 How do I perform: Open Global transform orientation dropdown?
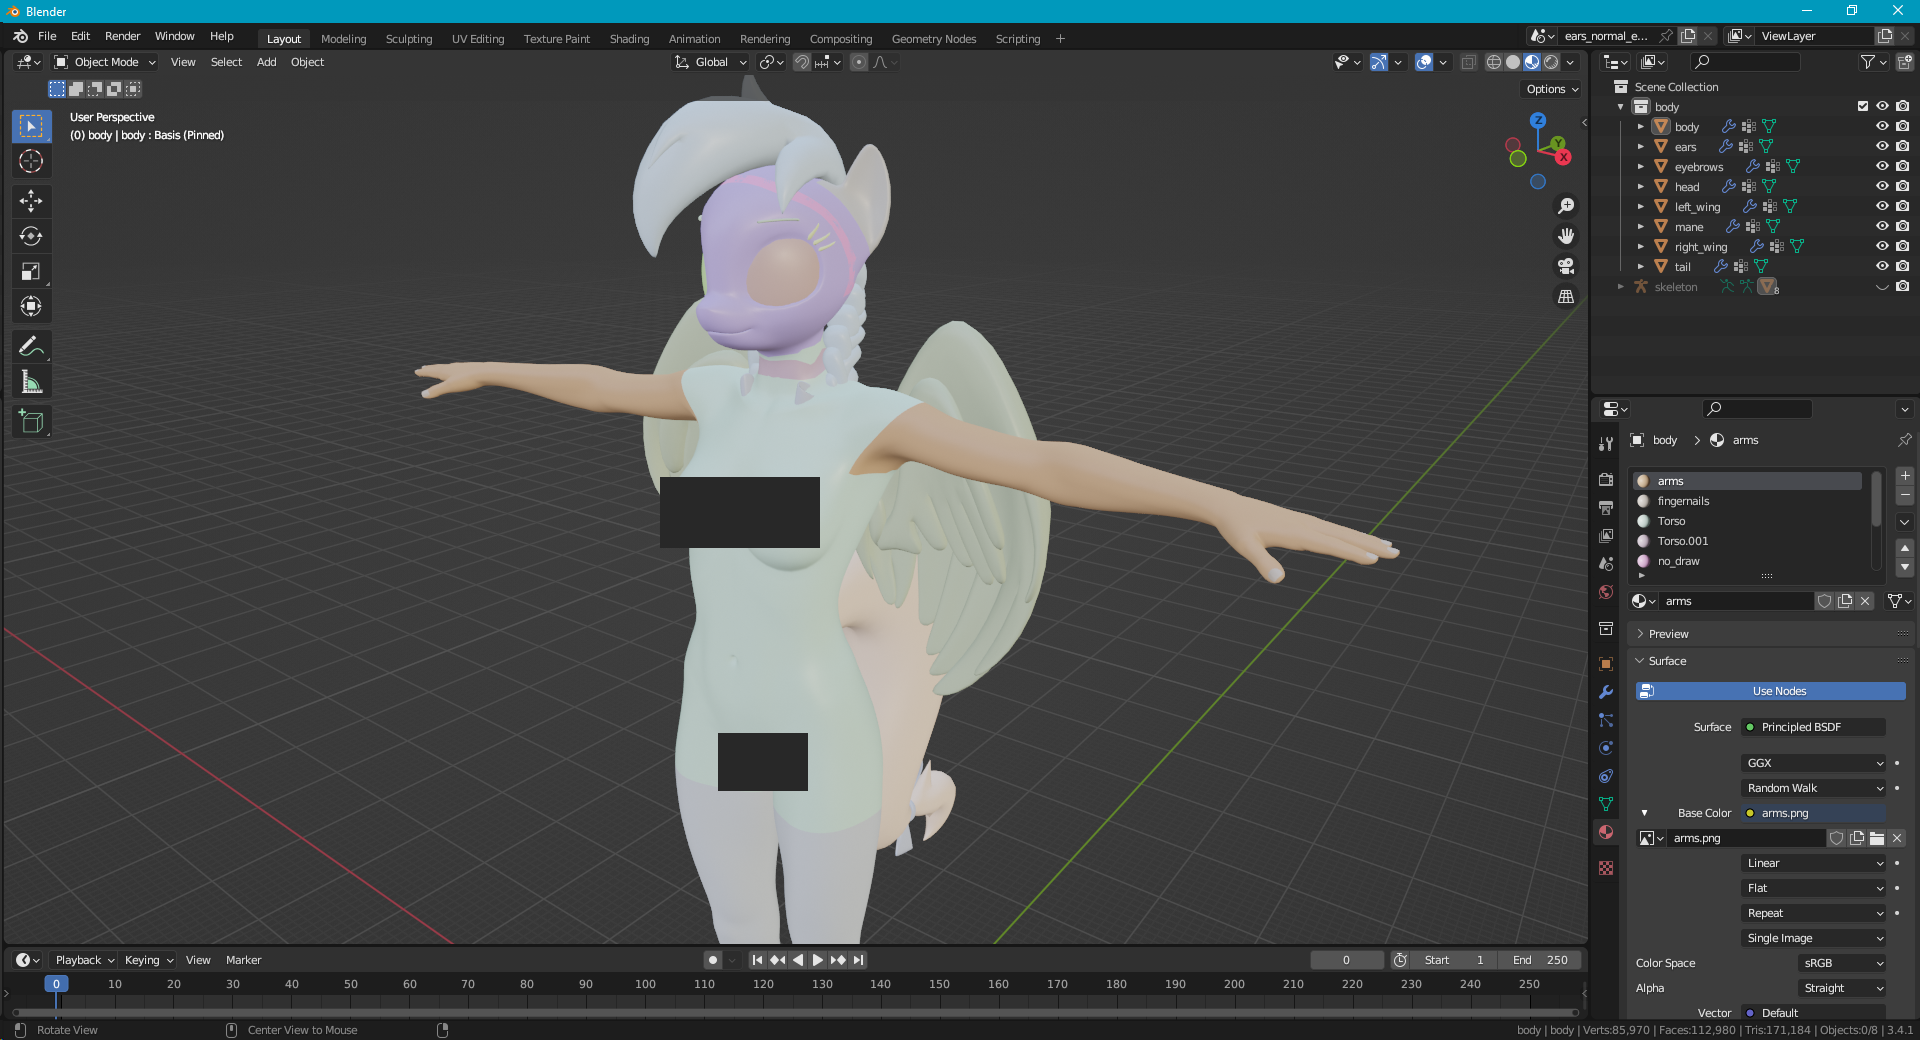711,62
